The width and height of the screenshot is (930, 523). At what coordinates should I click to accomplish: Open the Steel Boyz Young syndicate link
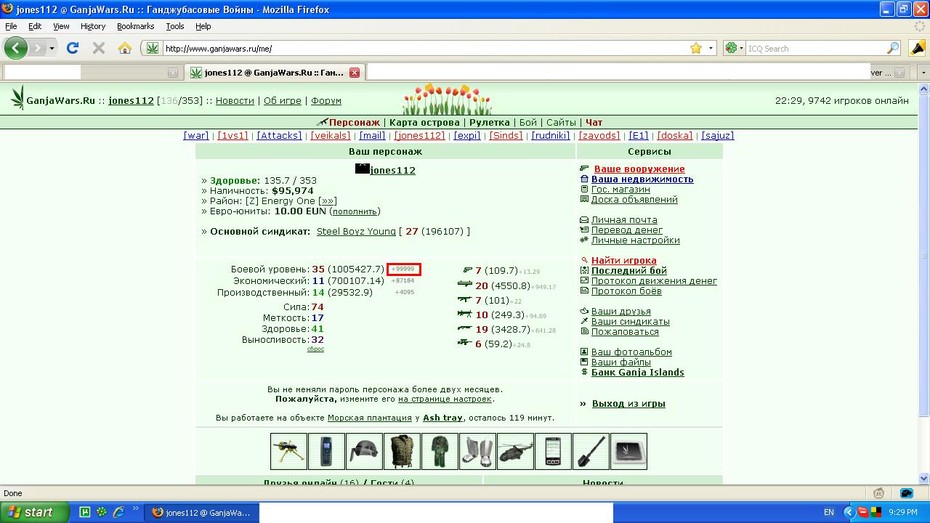coord(356,231)
